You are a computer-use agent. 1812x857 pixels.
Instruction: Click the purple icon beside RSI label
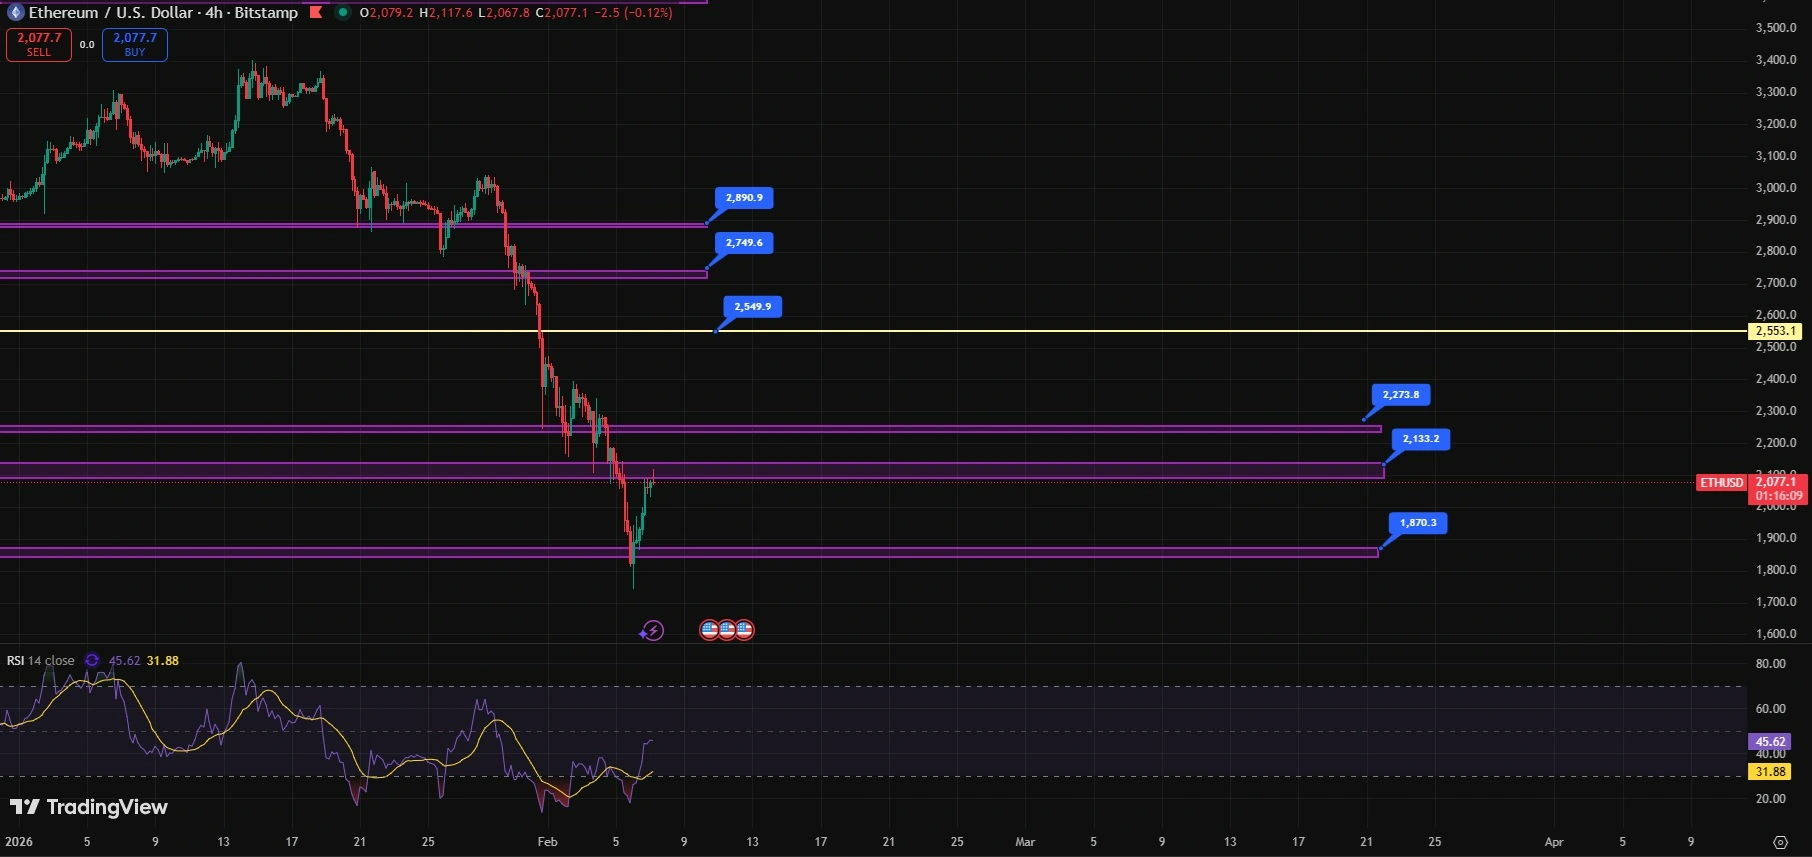tap(92, 661)
